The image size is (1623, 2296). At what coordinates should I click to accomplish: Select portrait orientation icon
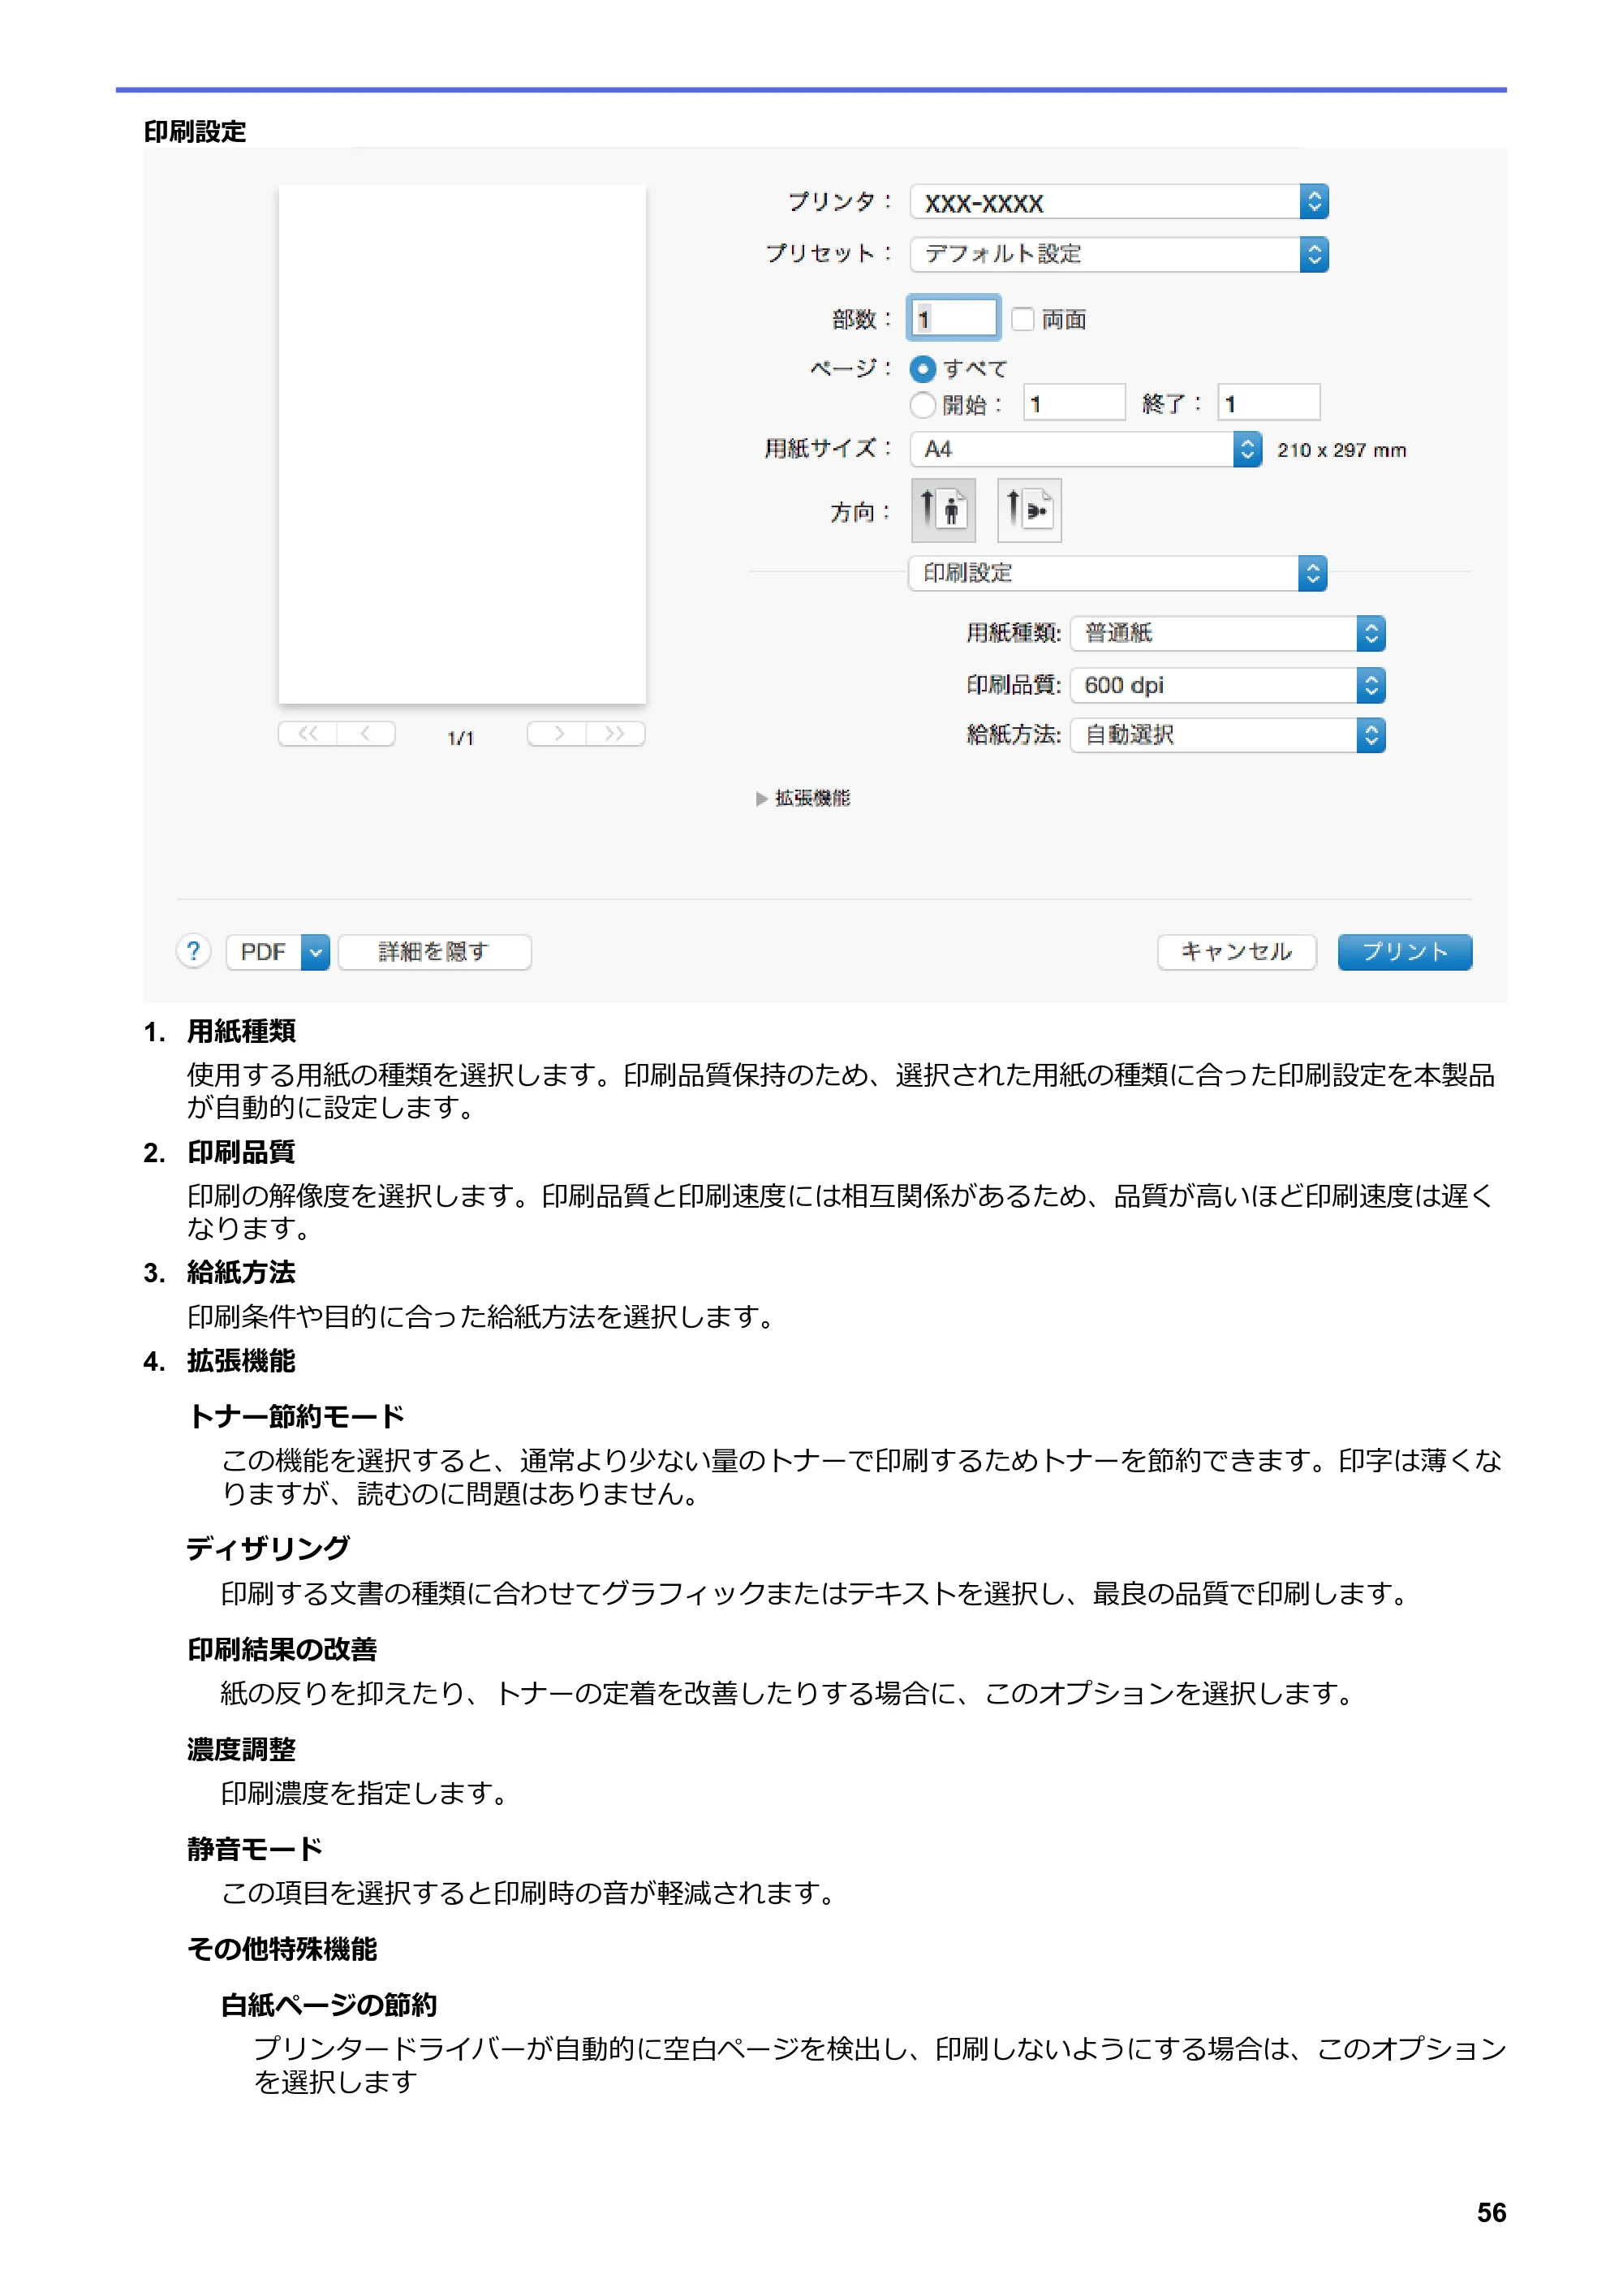(943, 510)
